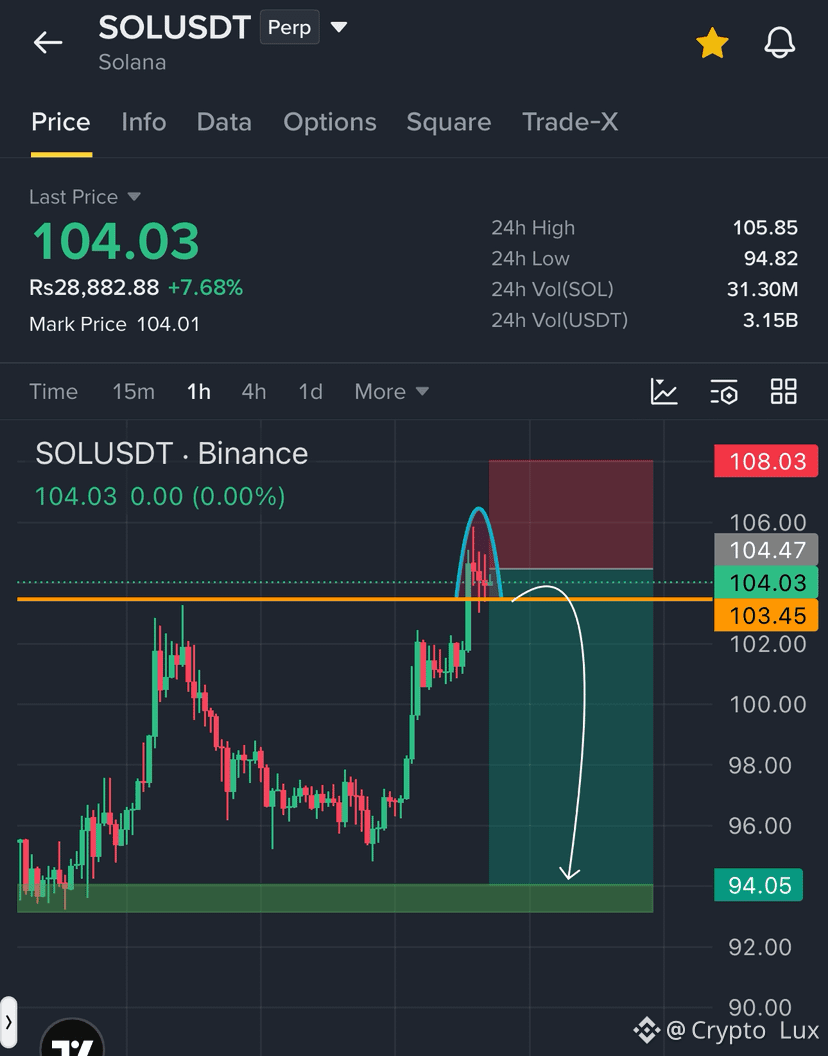The image size is (828, 1056).
Task: Click the 94.05 target price label
Action: coord(759,885)
